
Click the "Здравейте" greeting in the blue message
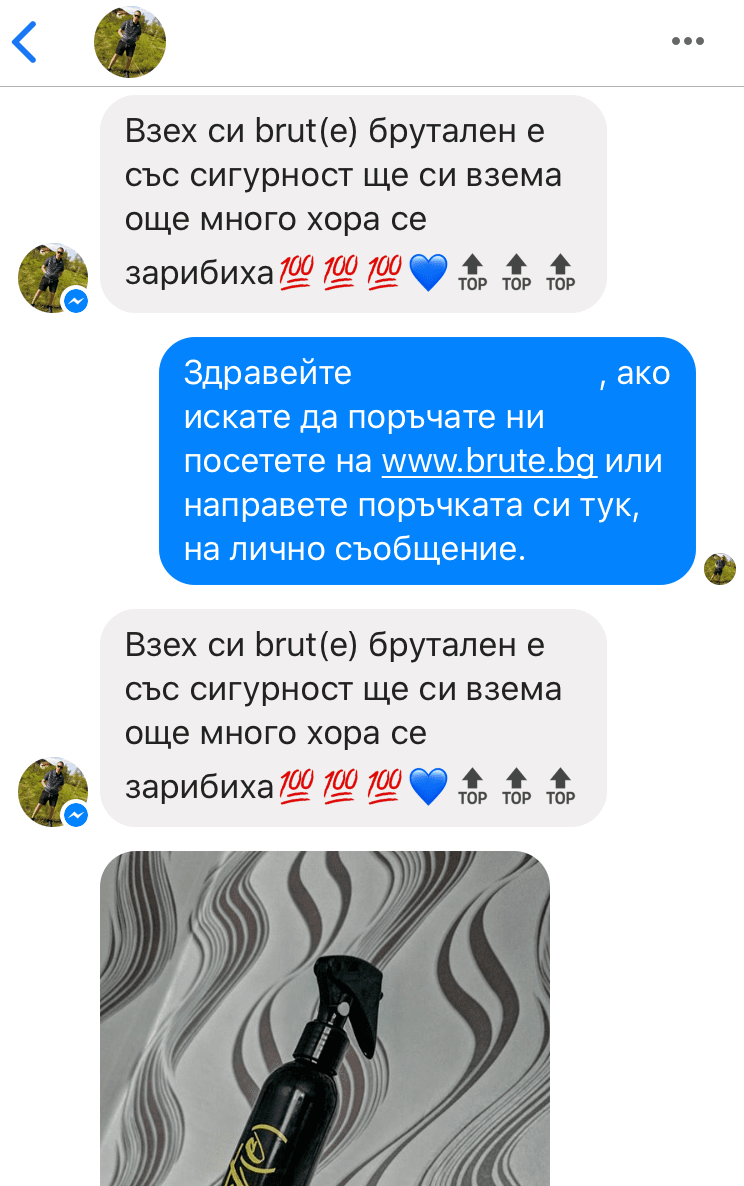click(x=268, y=373)
